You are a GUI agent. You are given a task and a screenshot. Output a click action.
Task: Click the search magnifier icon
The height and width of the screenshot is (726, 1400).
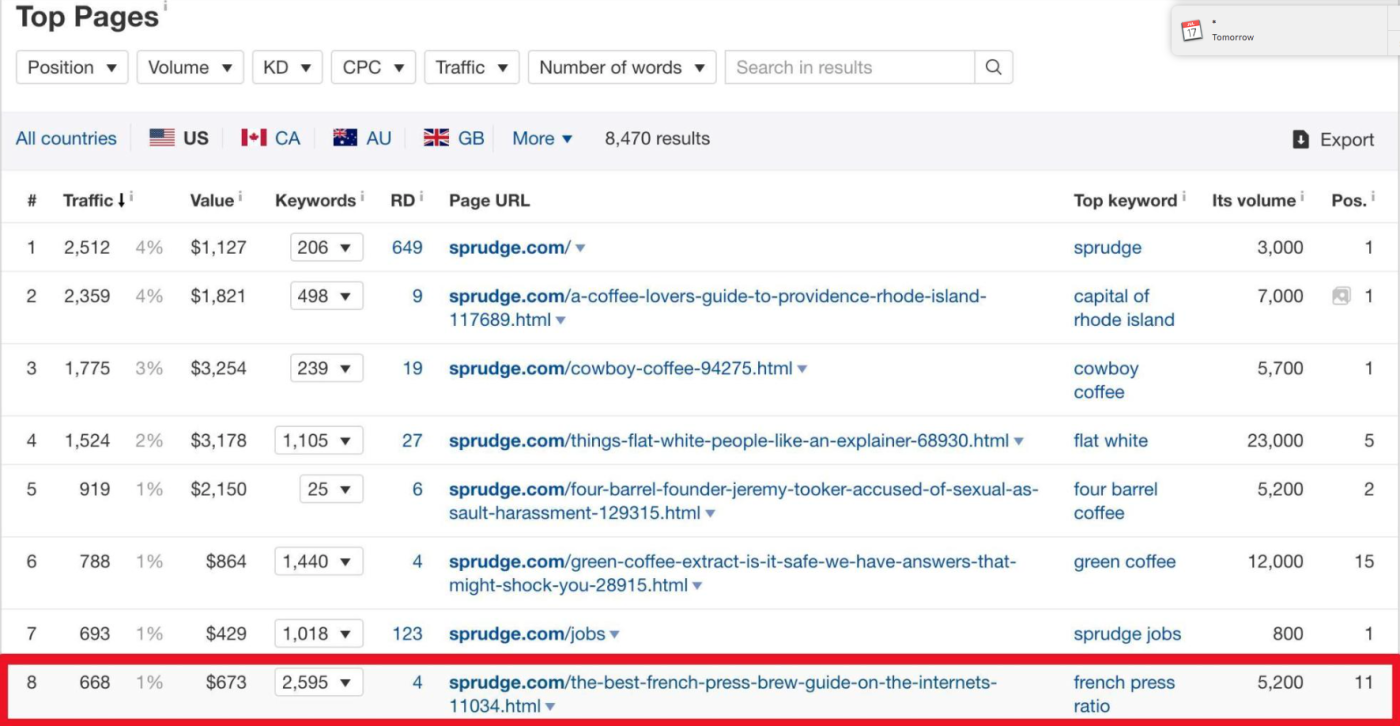(993, 67)
